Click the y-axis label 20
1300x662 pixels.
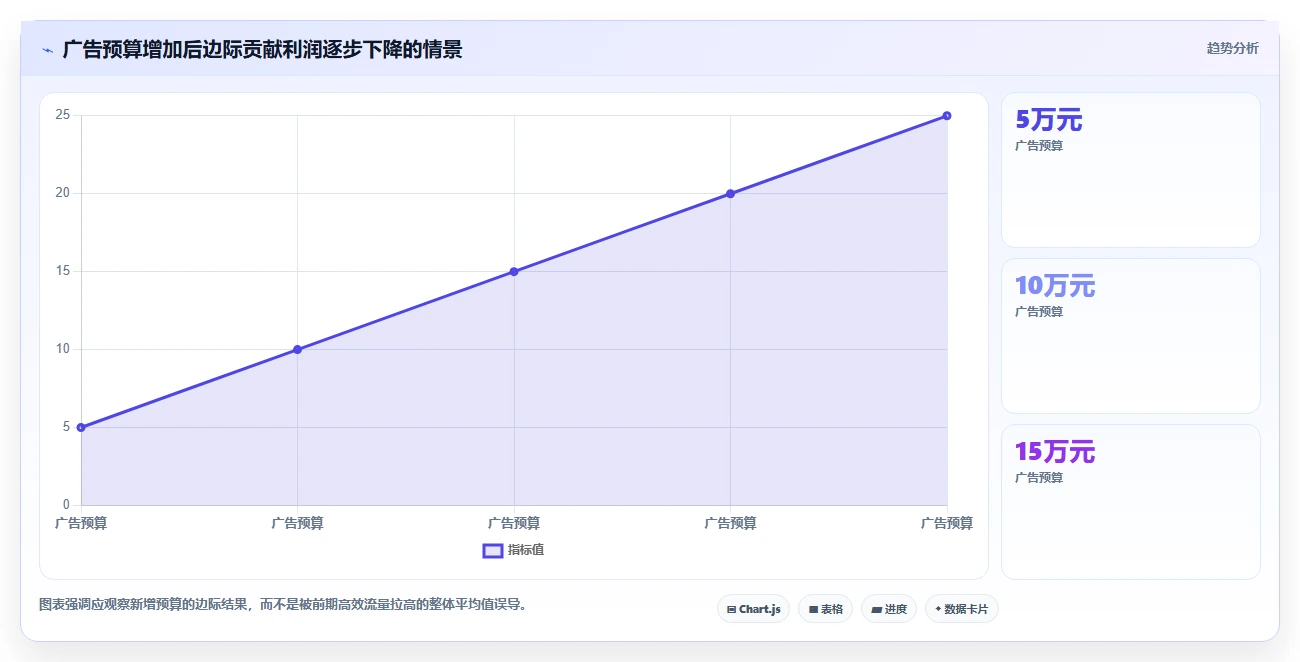[63, 193]
